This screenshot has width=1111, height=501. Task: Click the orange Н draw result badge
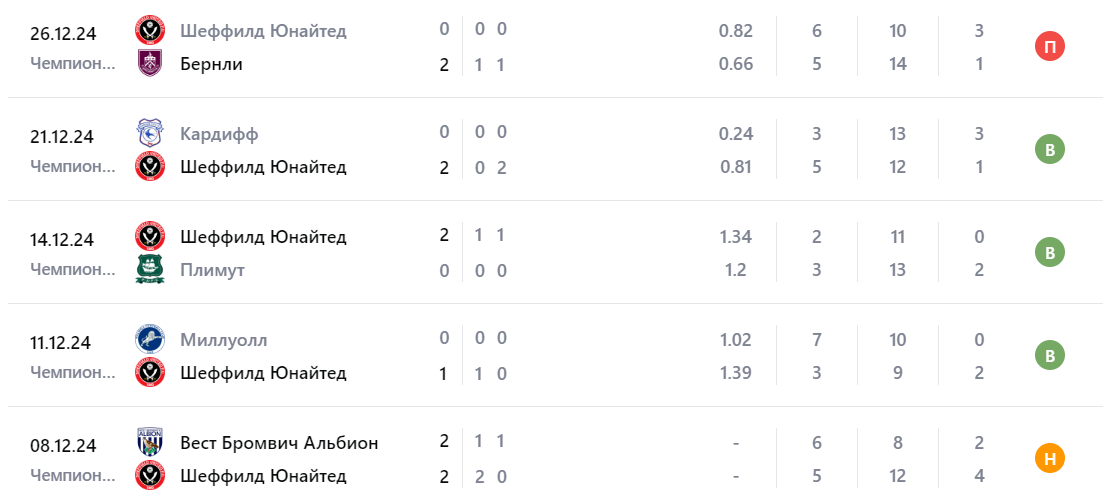point(1050,459)
